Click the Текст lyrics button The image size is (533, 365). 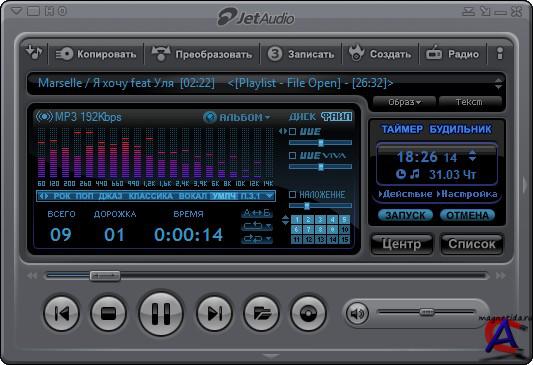pos(469,102)
